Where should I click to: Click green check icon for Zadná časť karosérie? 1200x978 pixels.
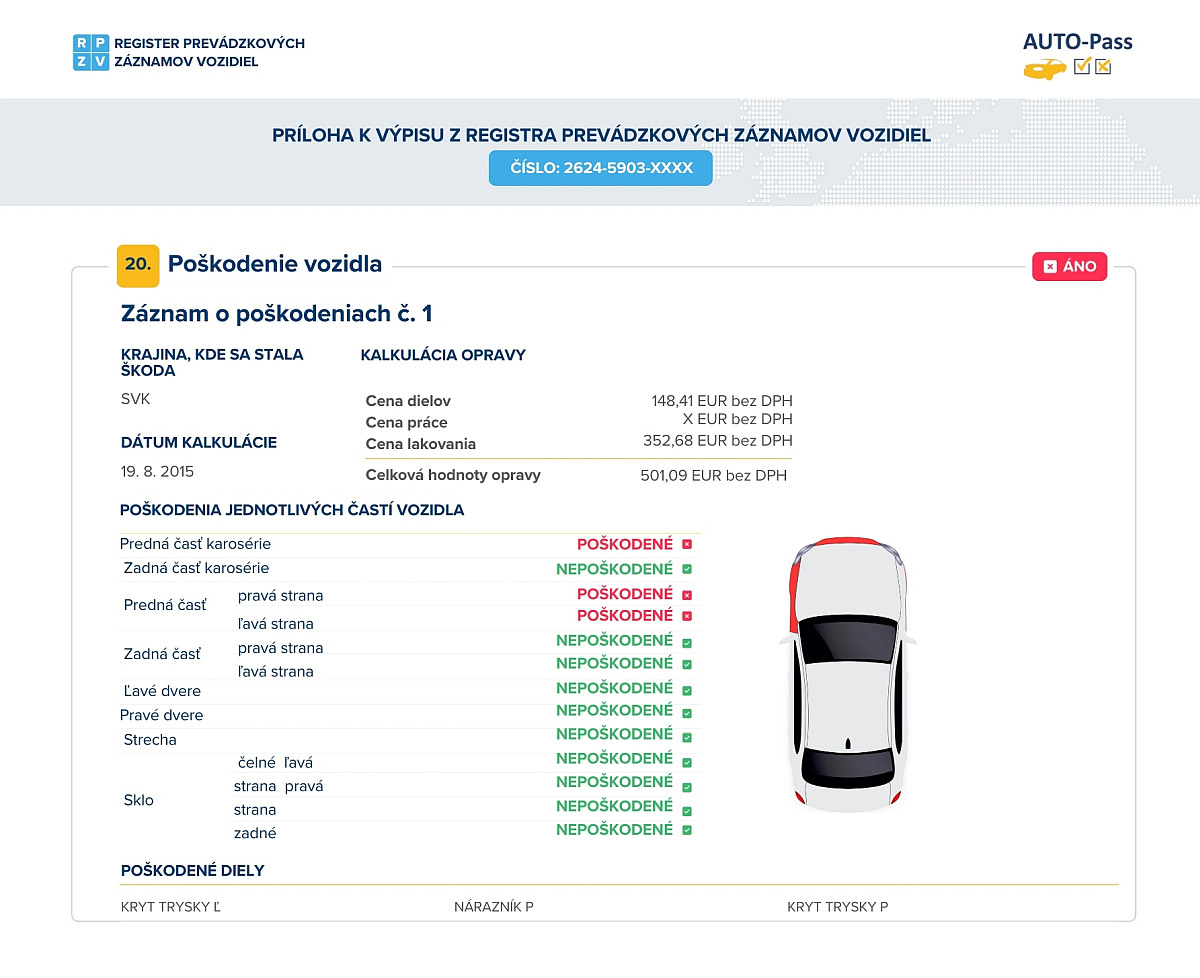[x=687, y=569]
